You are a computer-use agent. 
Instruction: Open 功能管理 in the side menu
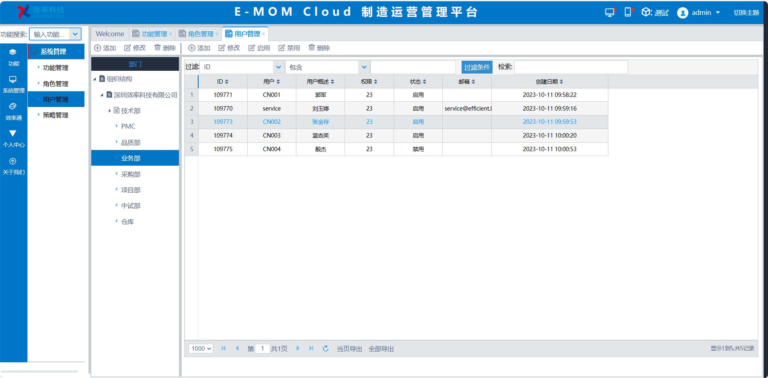pos(56,68)
